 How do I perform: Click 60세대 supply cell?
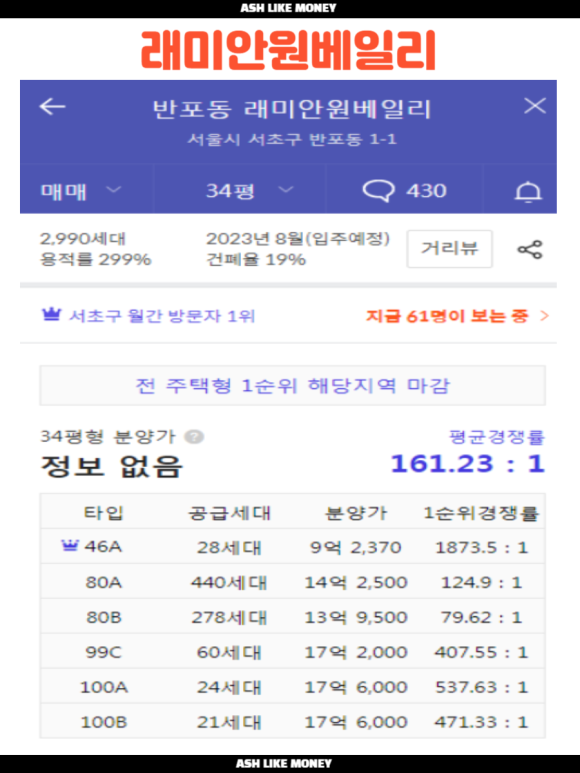click(x=229, y=652)
